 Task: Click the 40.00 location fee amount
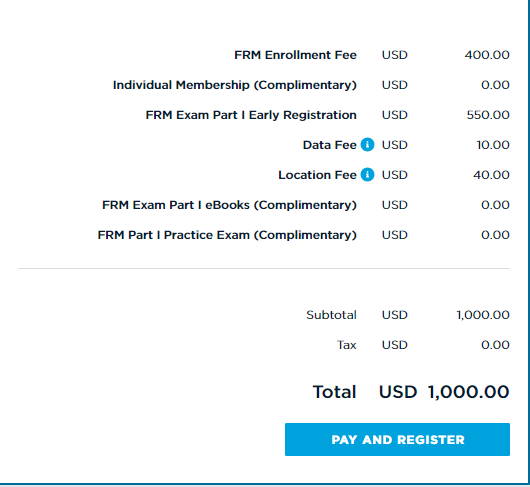pos(491,175)
